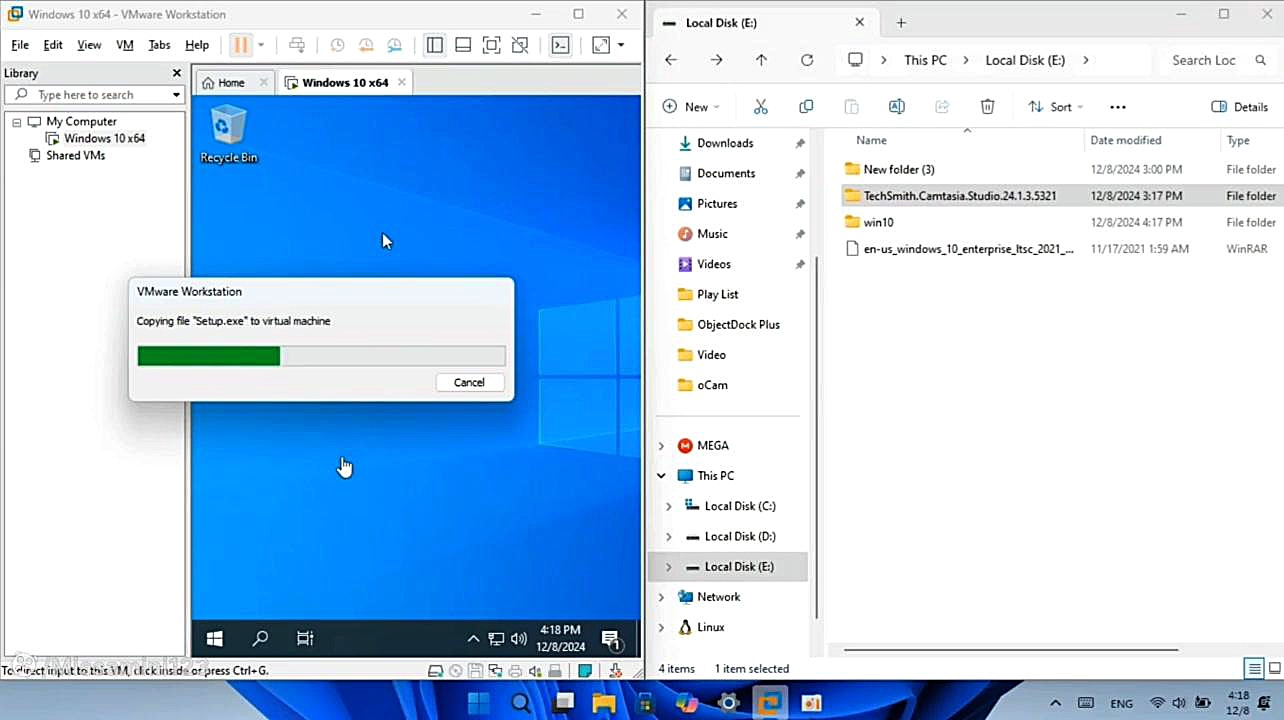The image size is (1284, 720).
Task: Switch to Unity mode in VMware toolbar
Action: (x=520, y=45)
